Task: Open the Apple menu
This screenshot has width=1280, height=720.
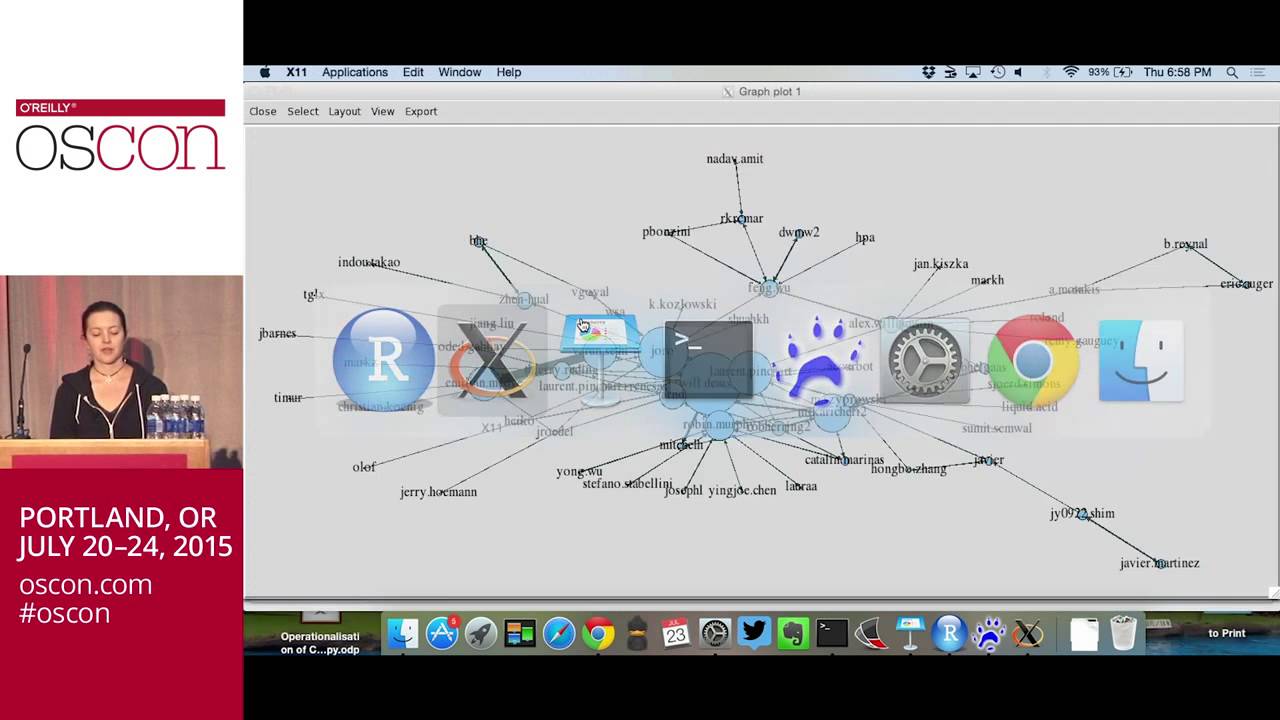Action: click(265, 72)
